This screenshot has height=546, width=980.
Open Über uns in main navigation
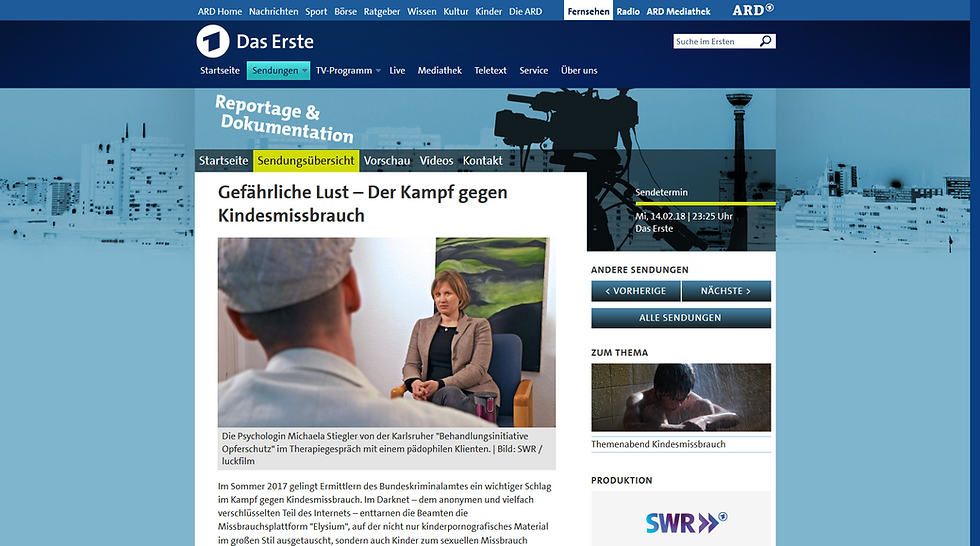coord(579,71)
